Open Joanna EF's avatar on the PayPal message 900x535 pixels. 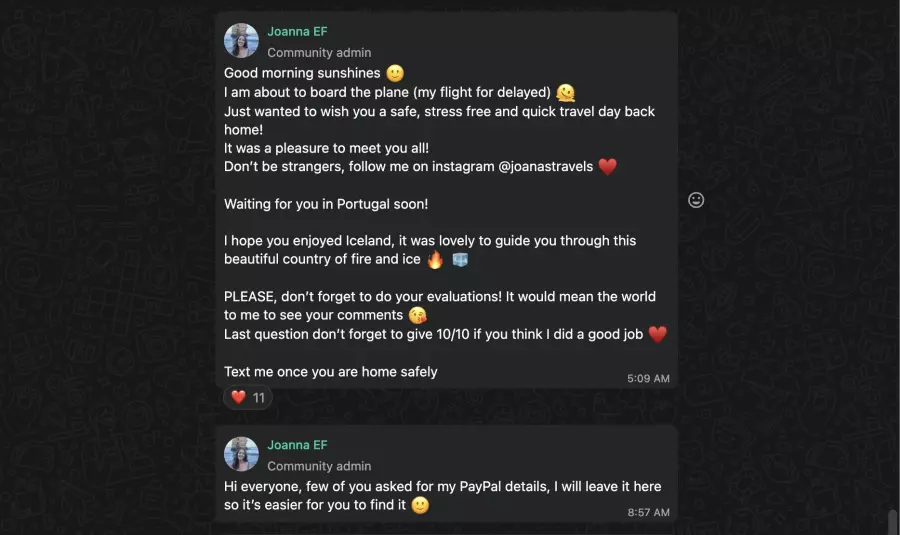click(x=241, y=454)
